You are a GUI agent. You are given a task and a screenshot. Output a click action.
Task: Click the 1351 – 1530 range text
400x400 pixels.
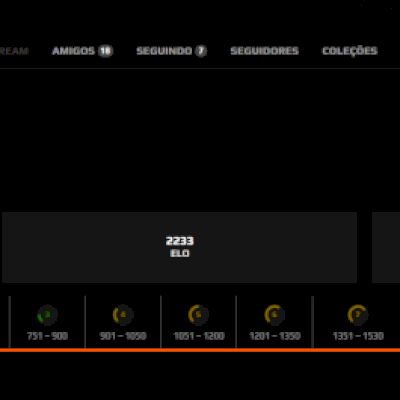[x=358, y=336]
